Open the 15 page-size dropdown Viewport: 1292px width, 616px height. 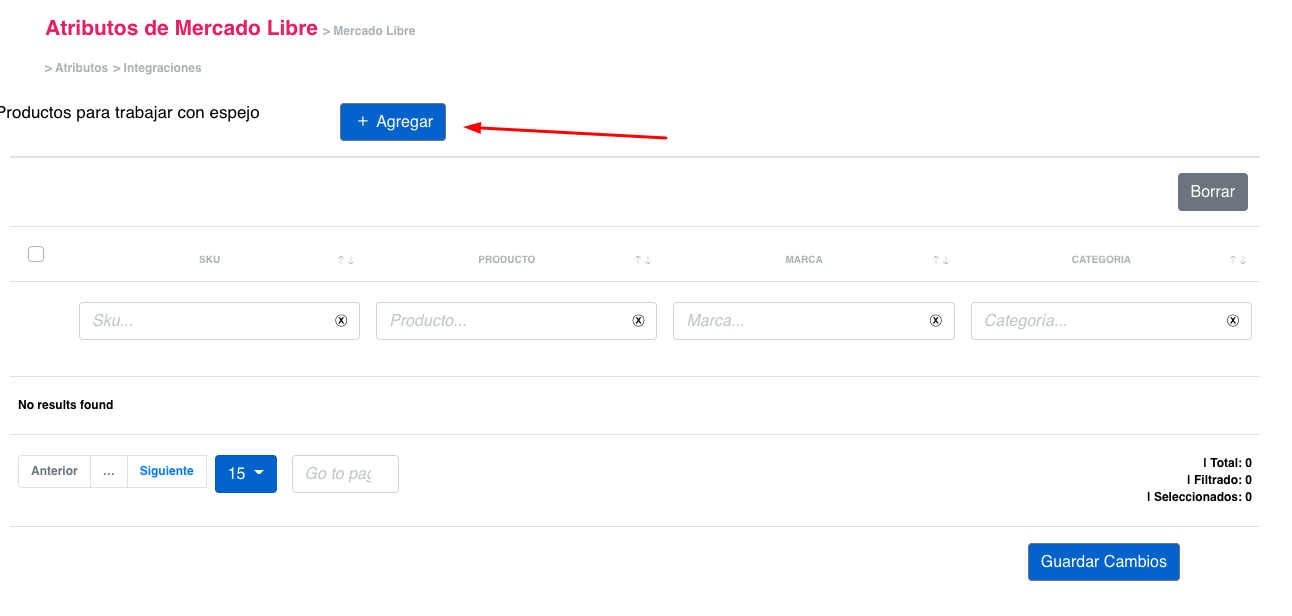tap(246, 474)
